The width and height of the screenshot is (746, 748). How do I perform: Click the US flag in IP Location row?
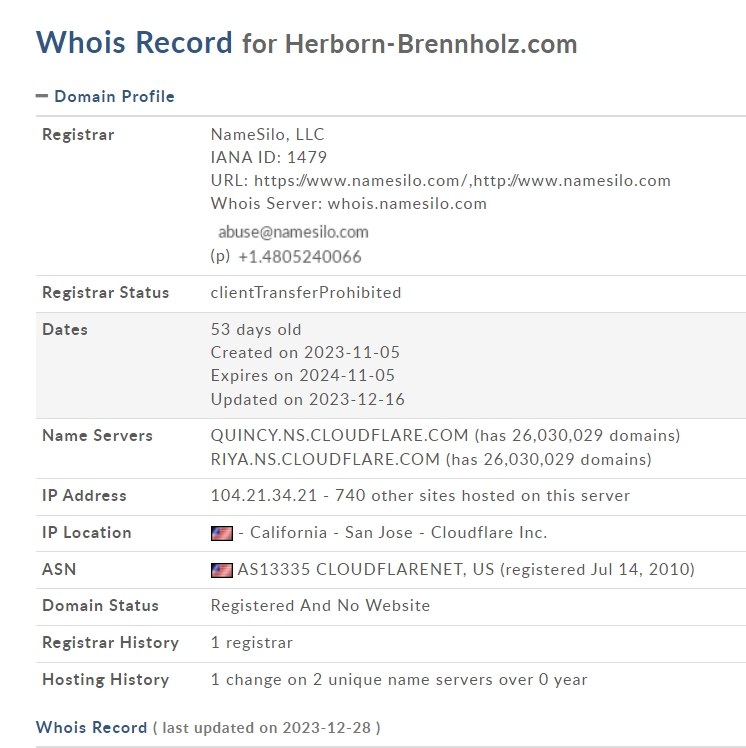[x=222, y=533]
